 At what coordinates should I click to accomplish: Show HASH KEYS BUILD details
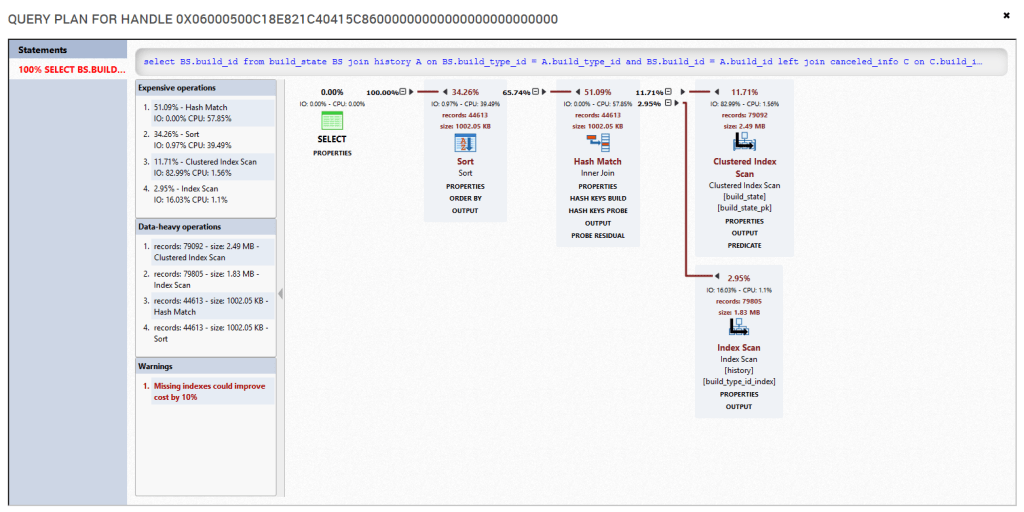pyautogui.click(x=597, y=199)
